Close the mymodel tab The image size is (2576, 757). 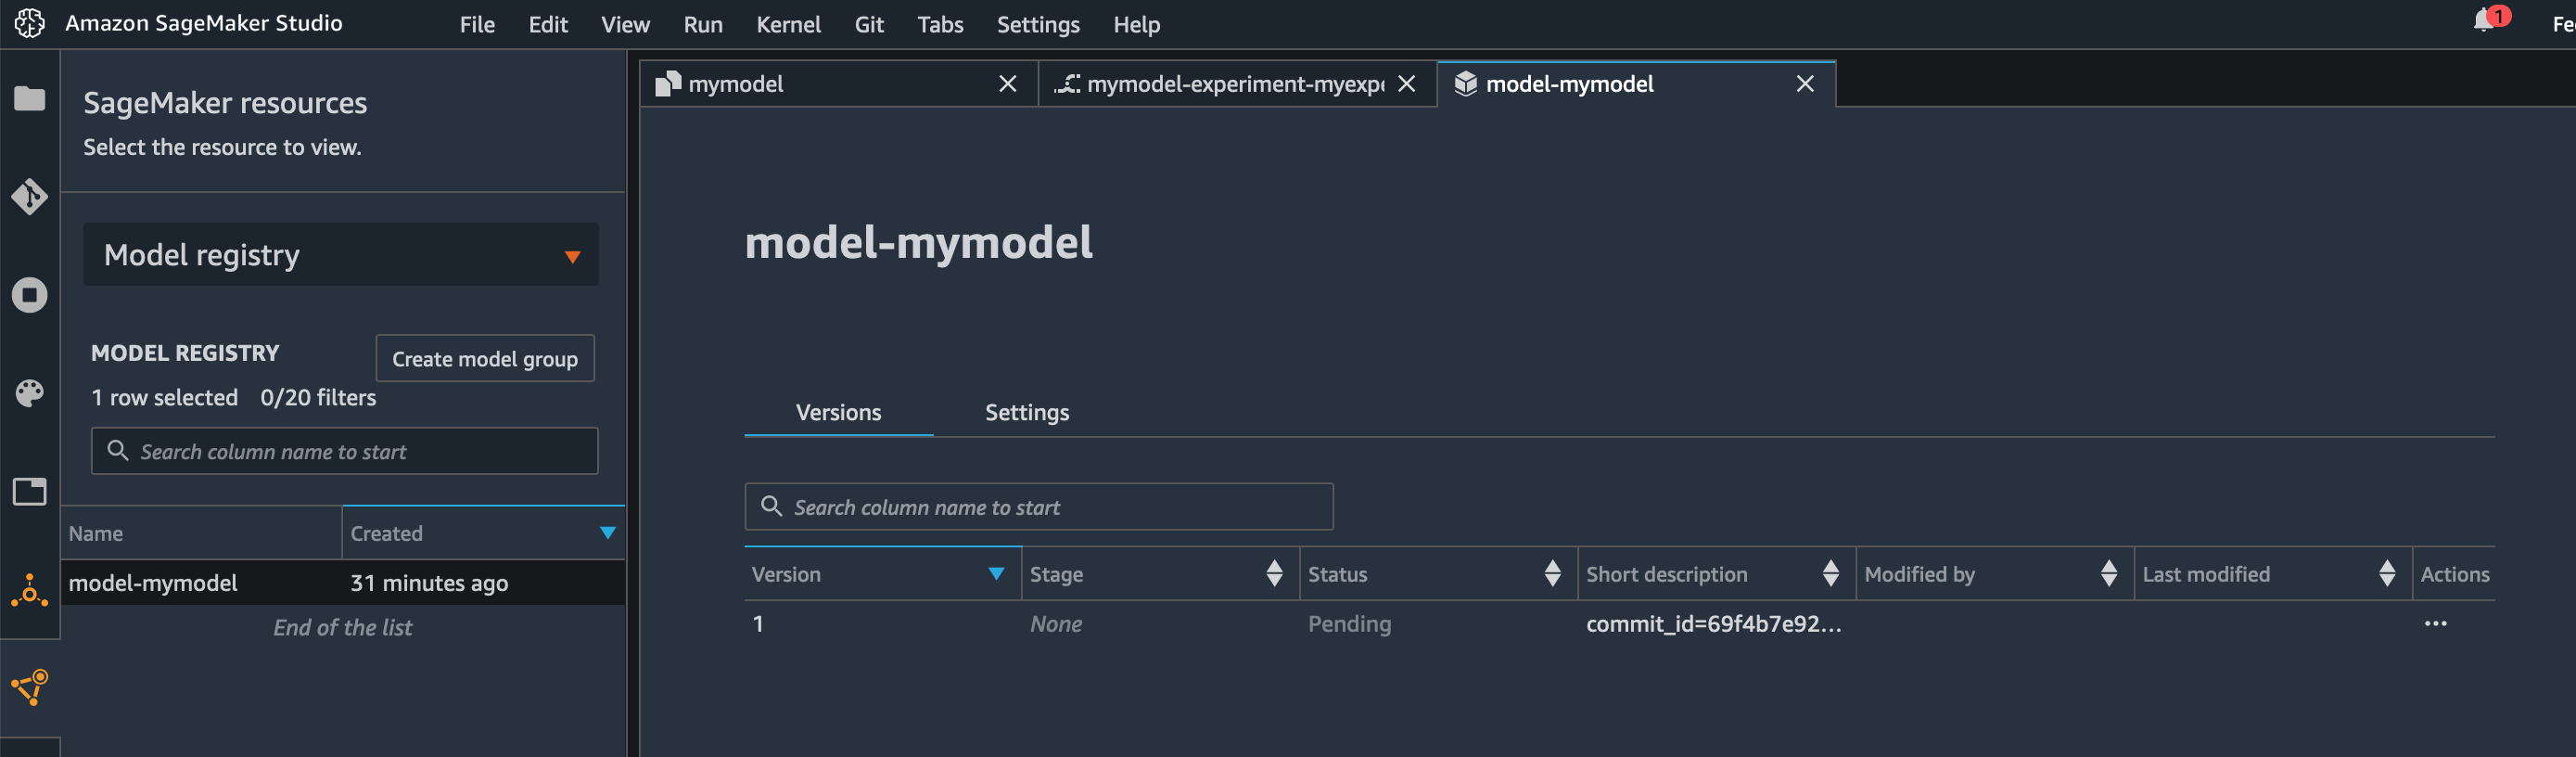[1007, 84]
